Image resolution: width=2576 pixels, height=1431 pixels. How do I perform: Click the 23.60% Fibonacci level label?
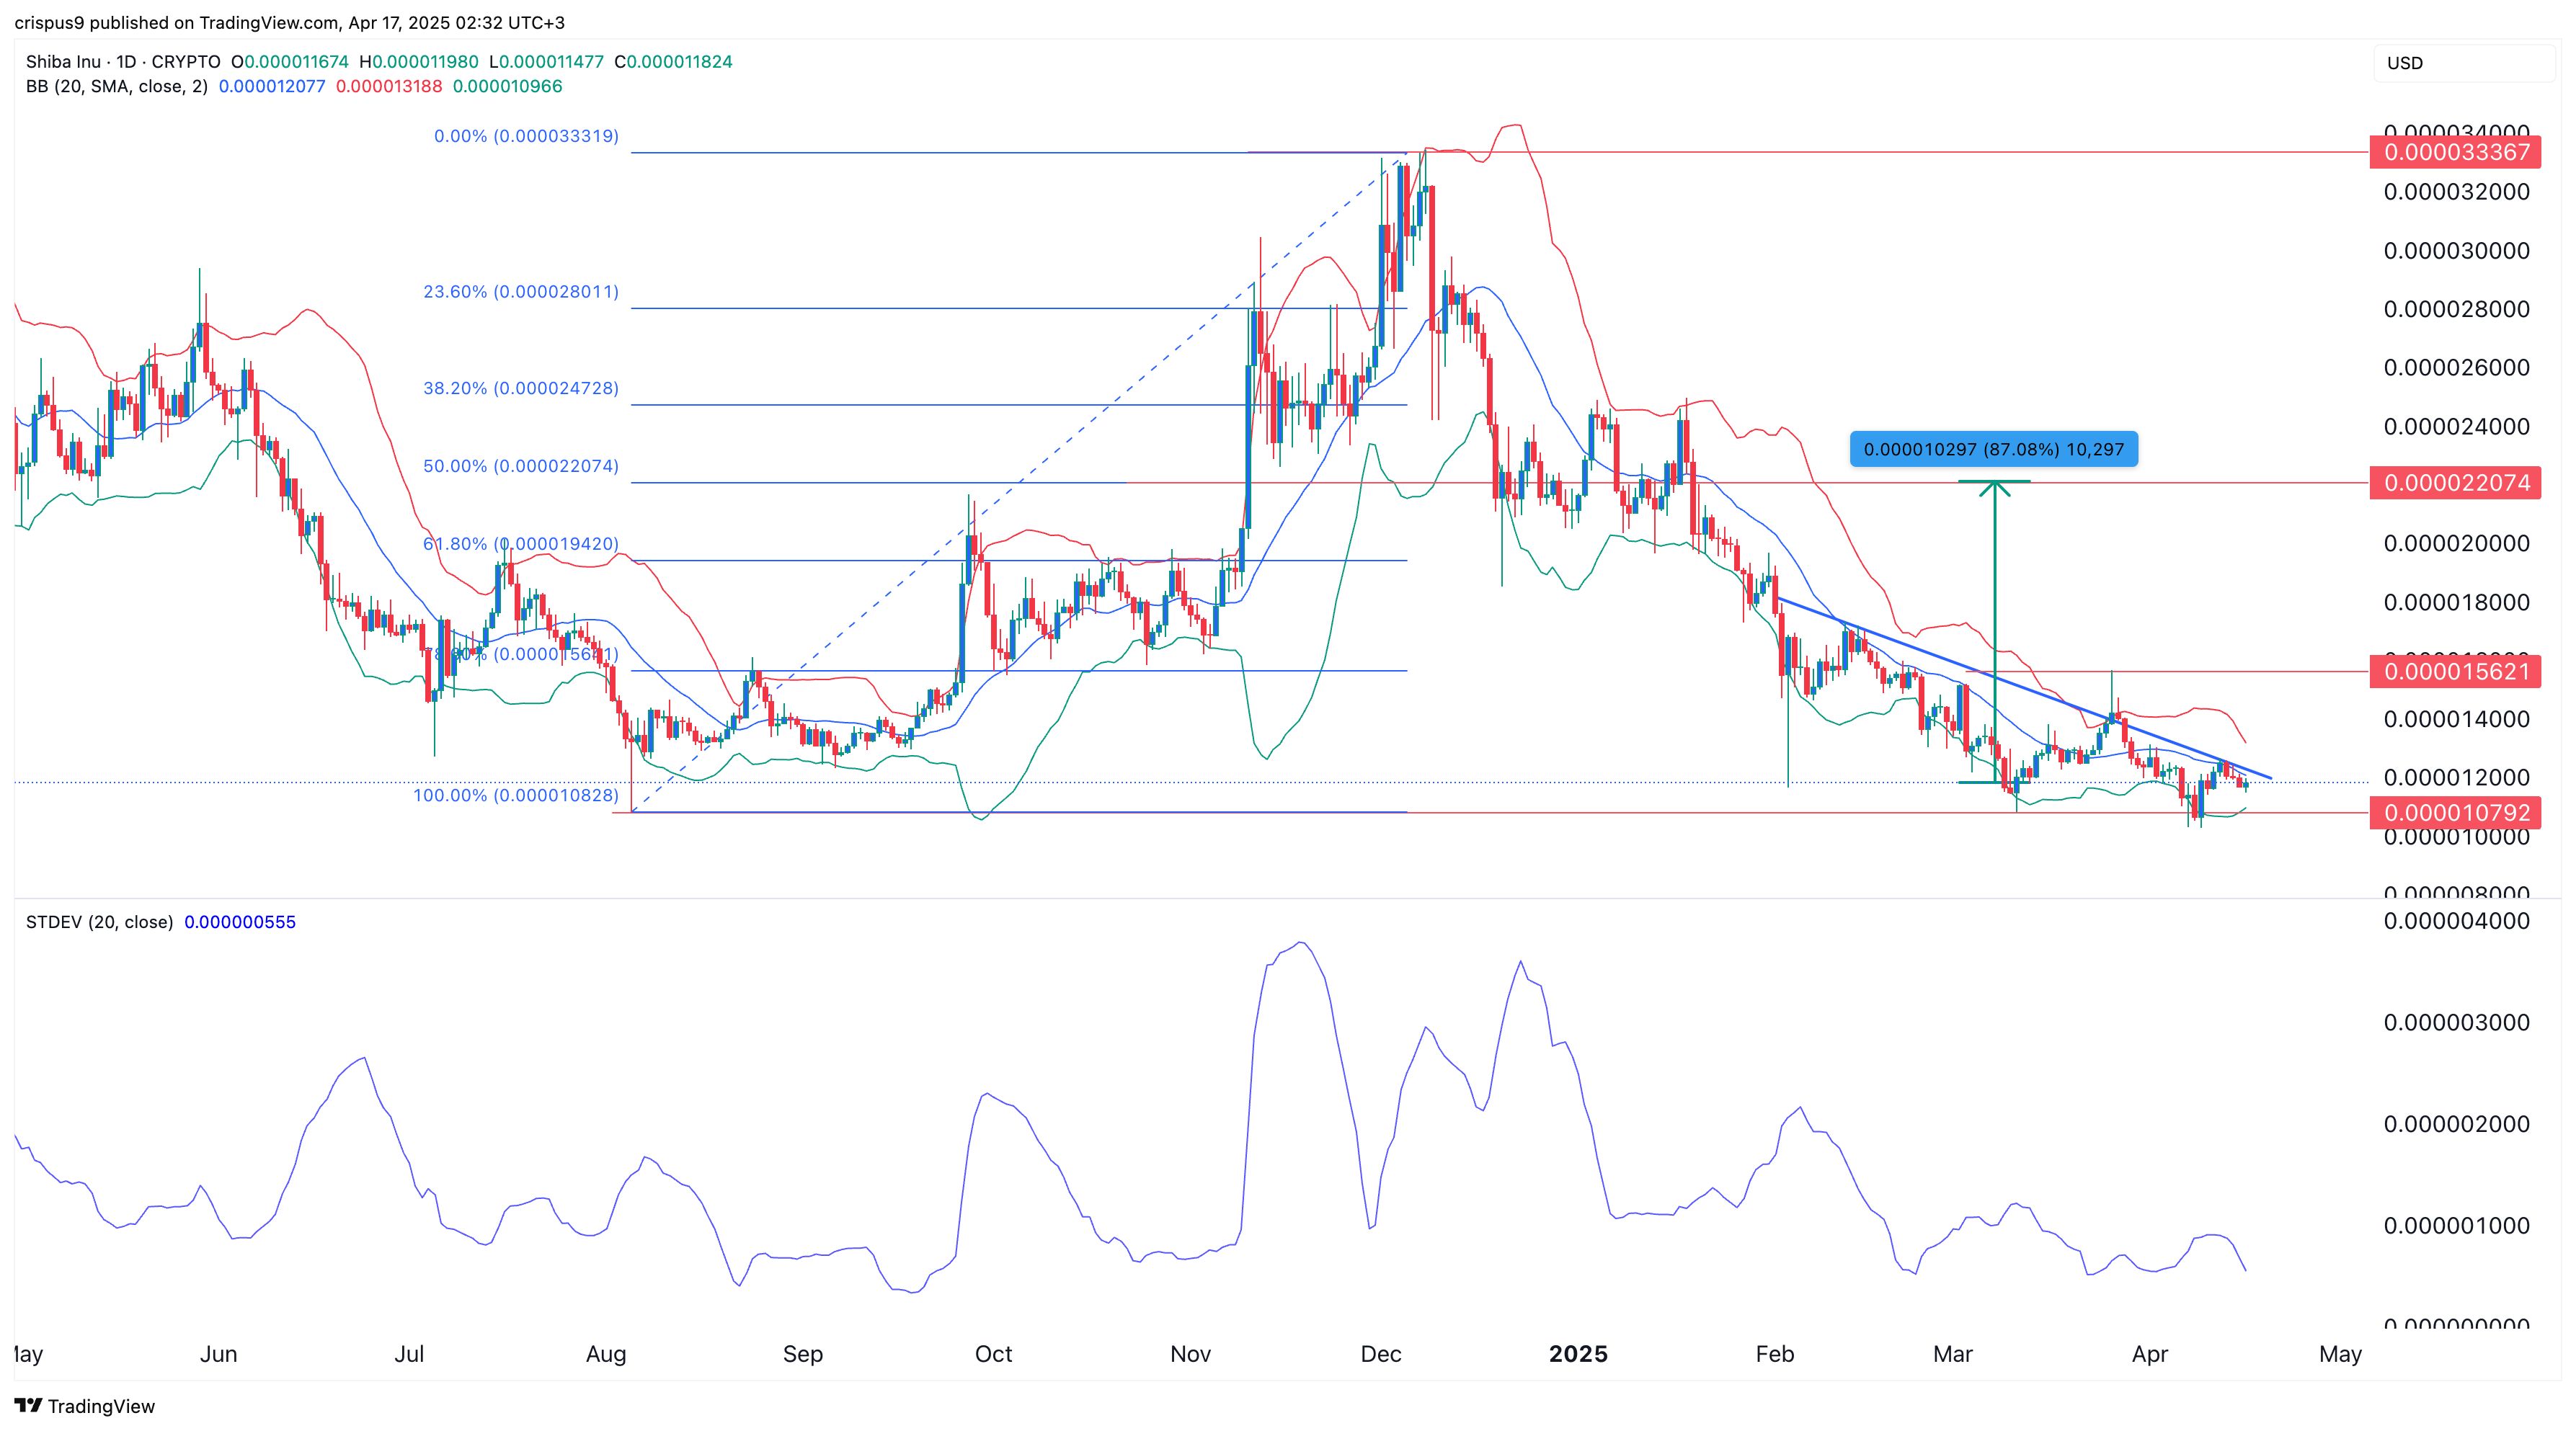pyautogui.click(x=521, y=292)
